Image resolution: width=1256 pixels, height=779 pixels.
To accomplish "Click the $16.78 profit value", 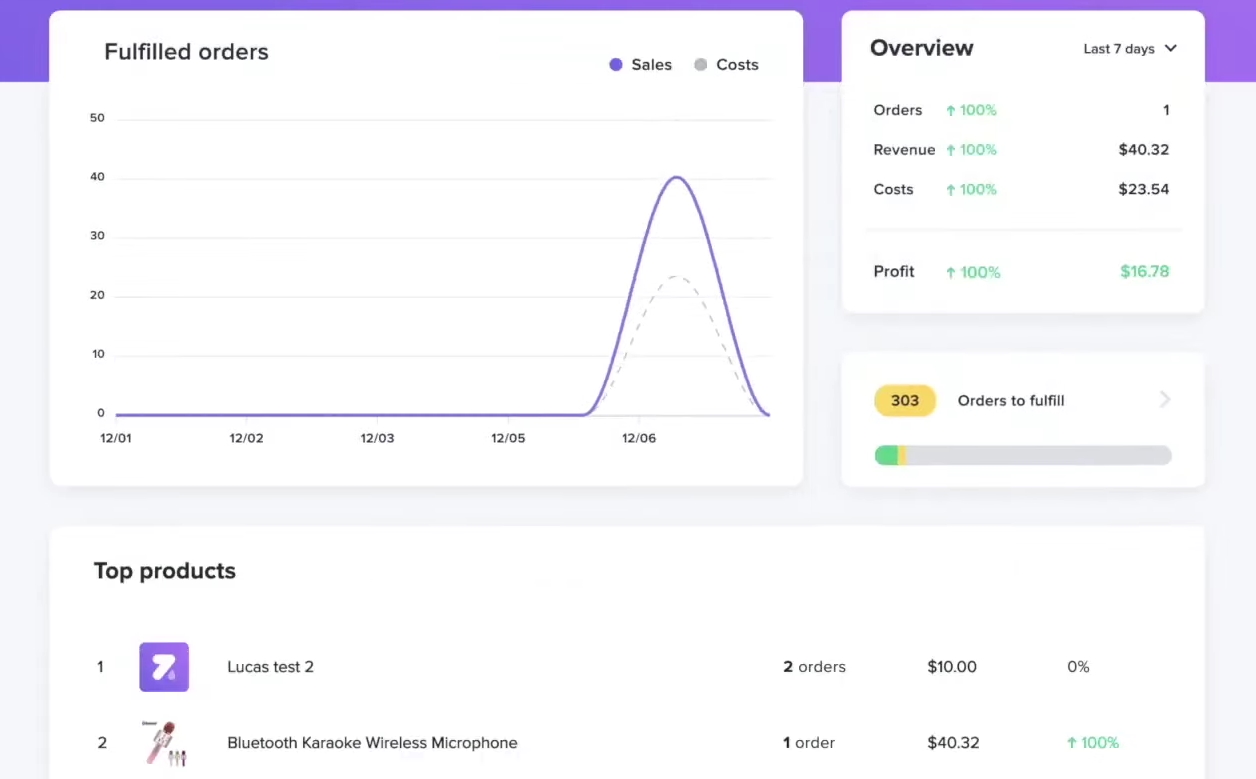I will 1144,272.
